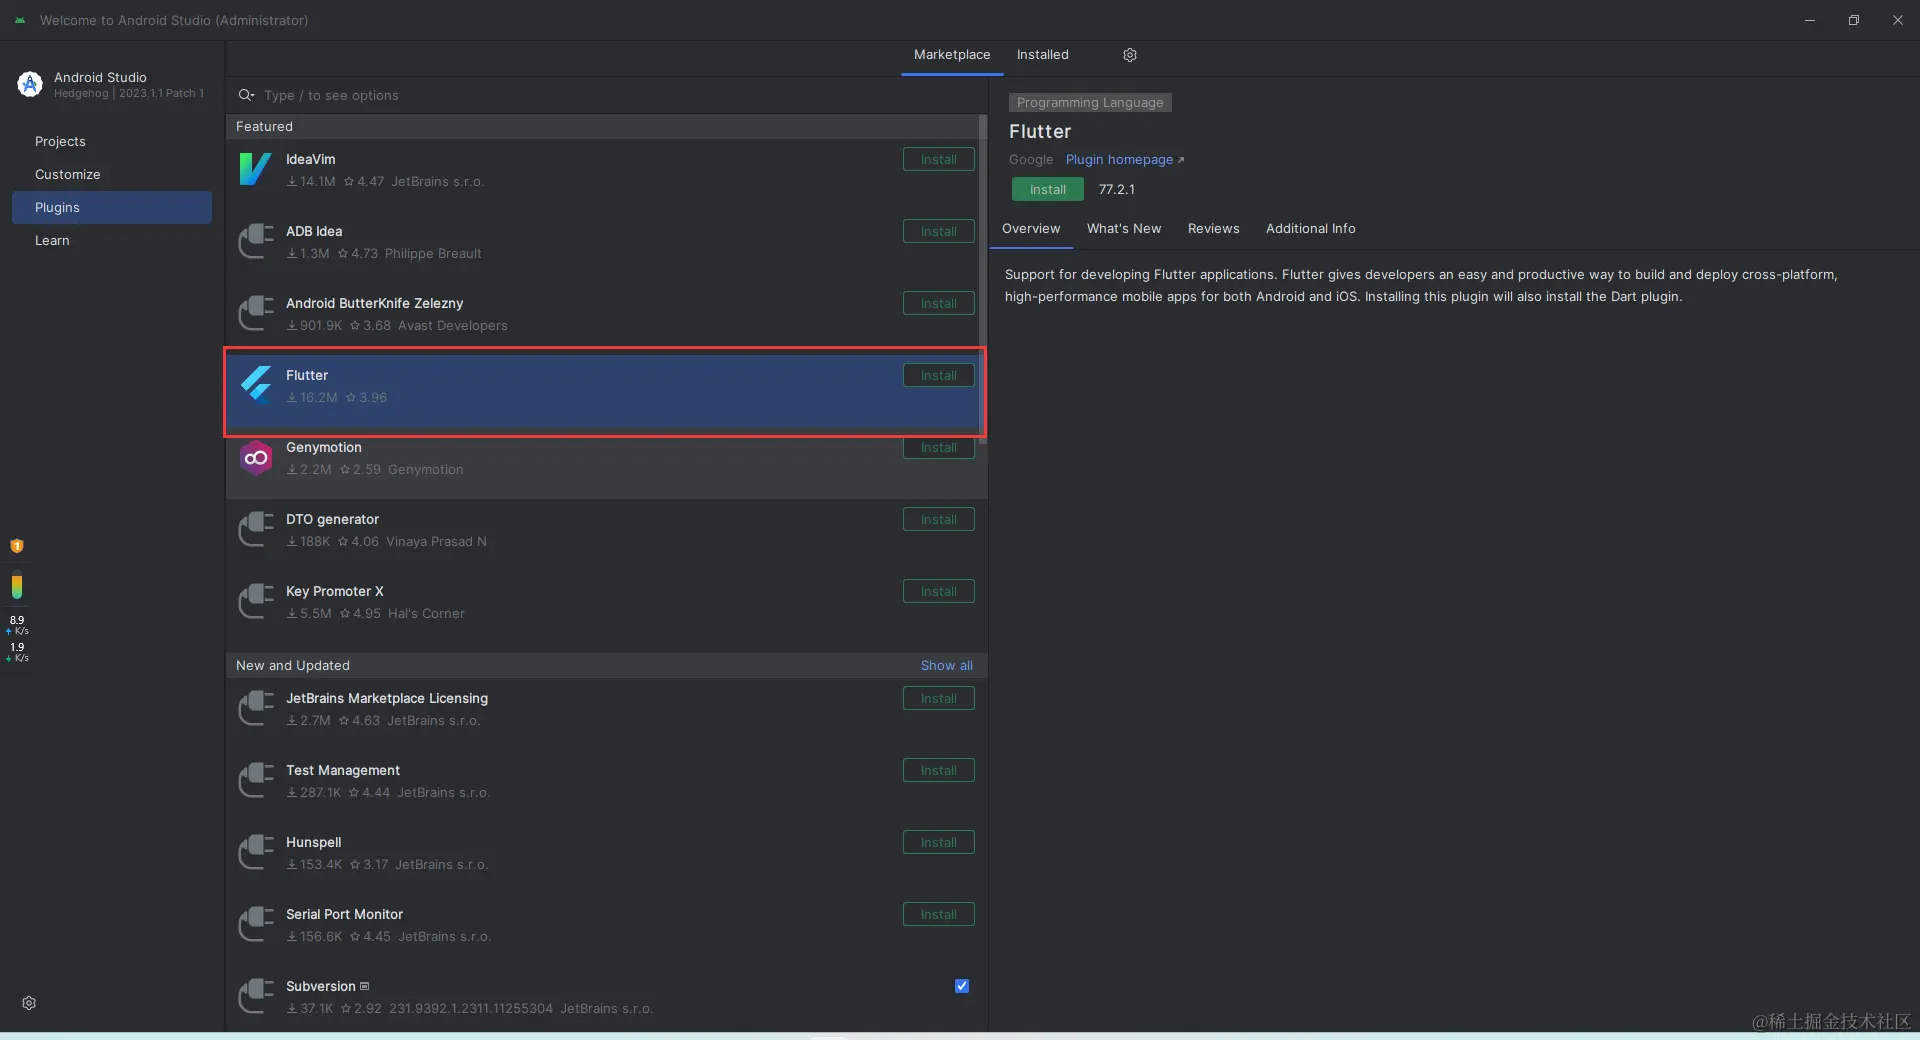Select Learn in the sidebar
The image size is (1920, 1040).
coord(112,240)
